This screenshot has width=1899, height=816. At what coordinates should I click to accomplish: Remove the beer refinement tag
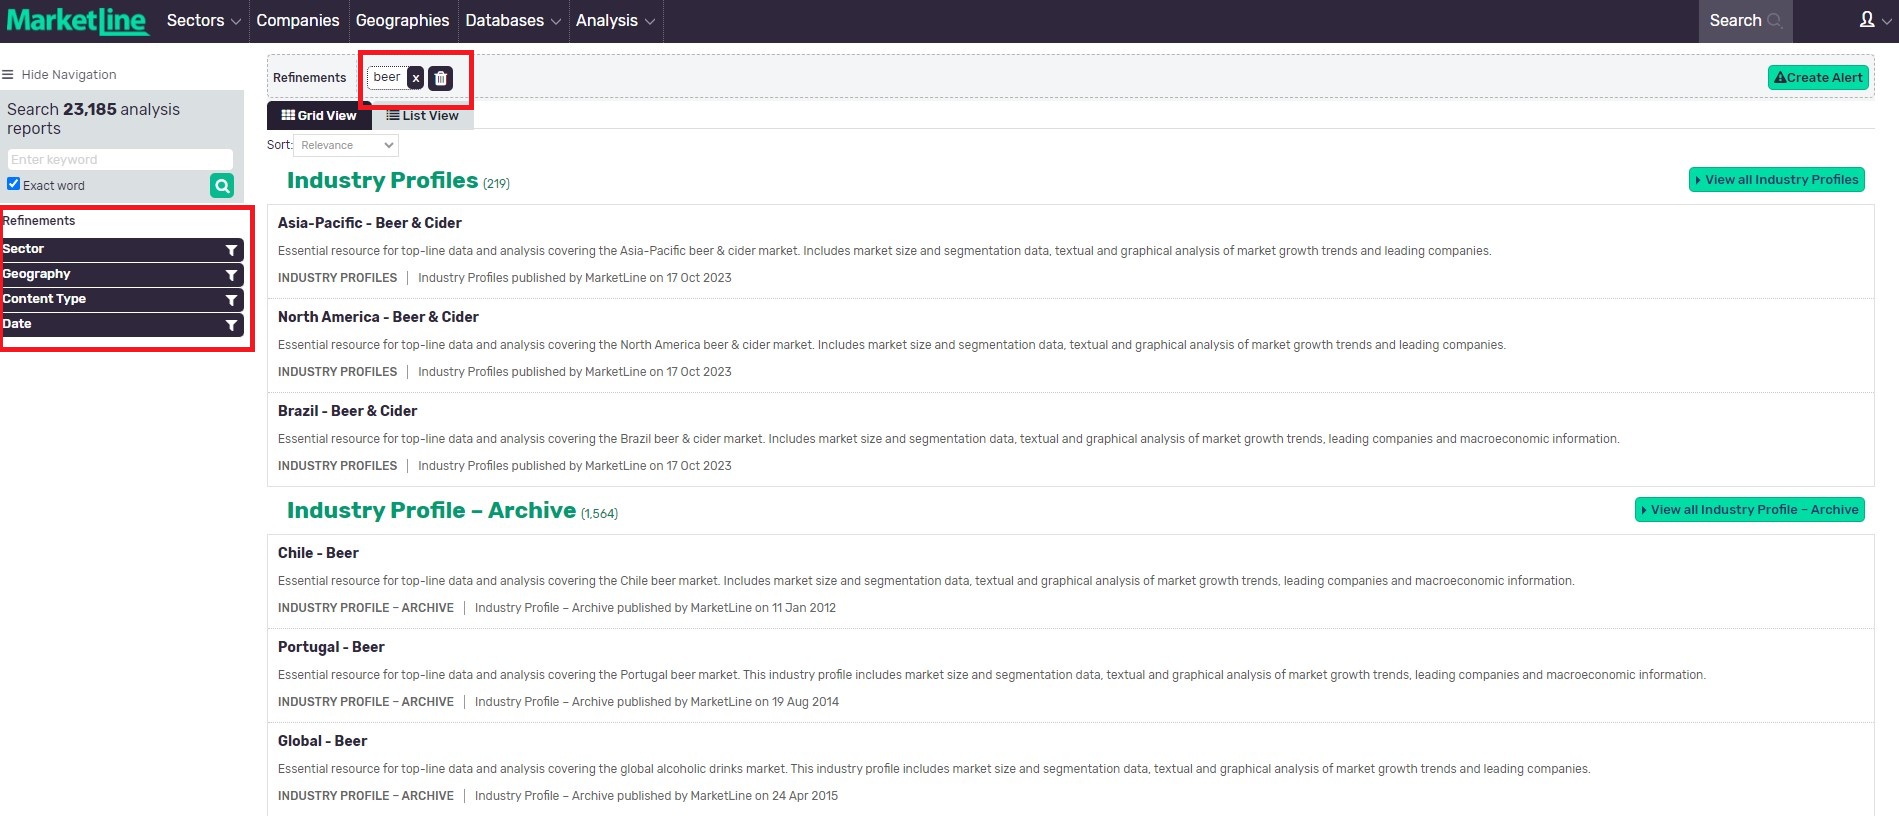[416, 78]
